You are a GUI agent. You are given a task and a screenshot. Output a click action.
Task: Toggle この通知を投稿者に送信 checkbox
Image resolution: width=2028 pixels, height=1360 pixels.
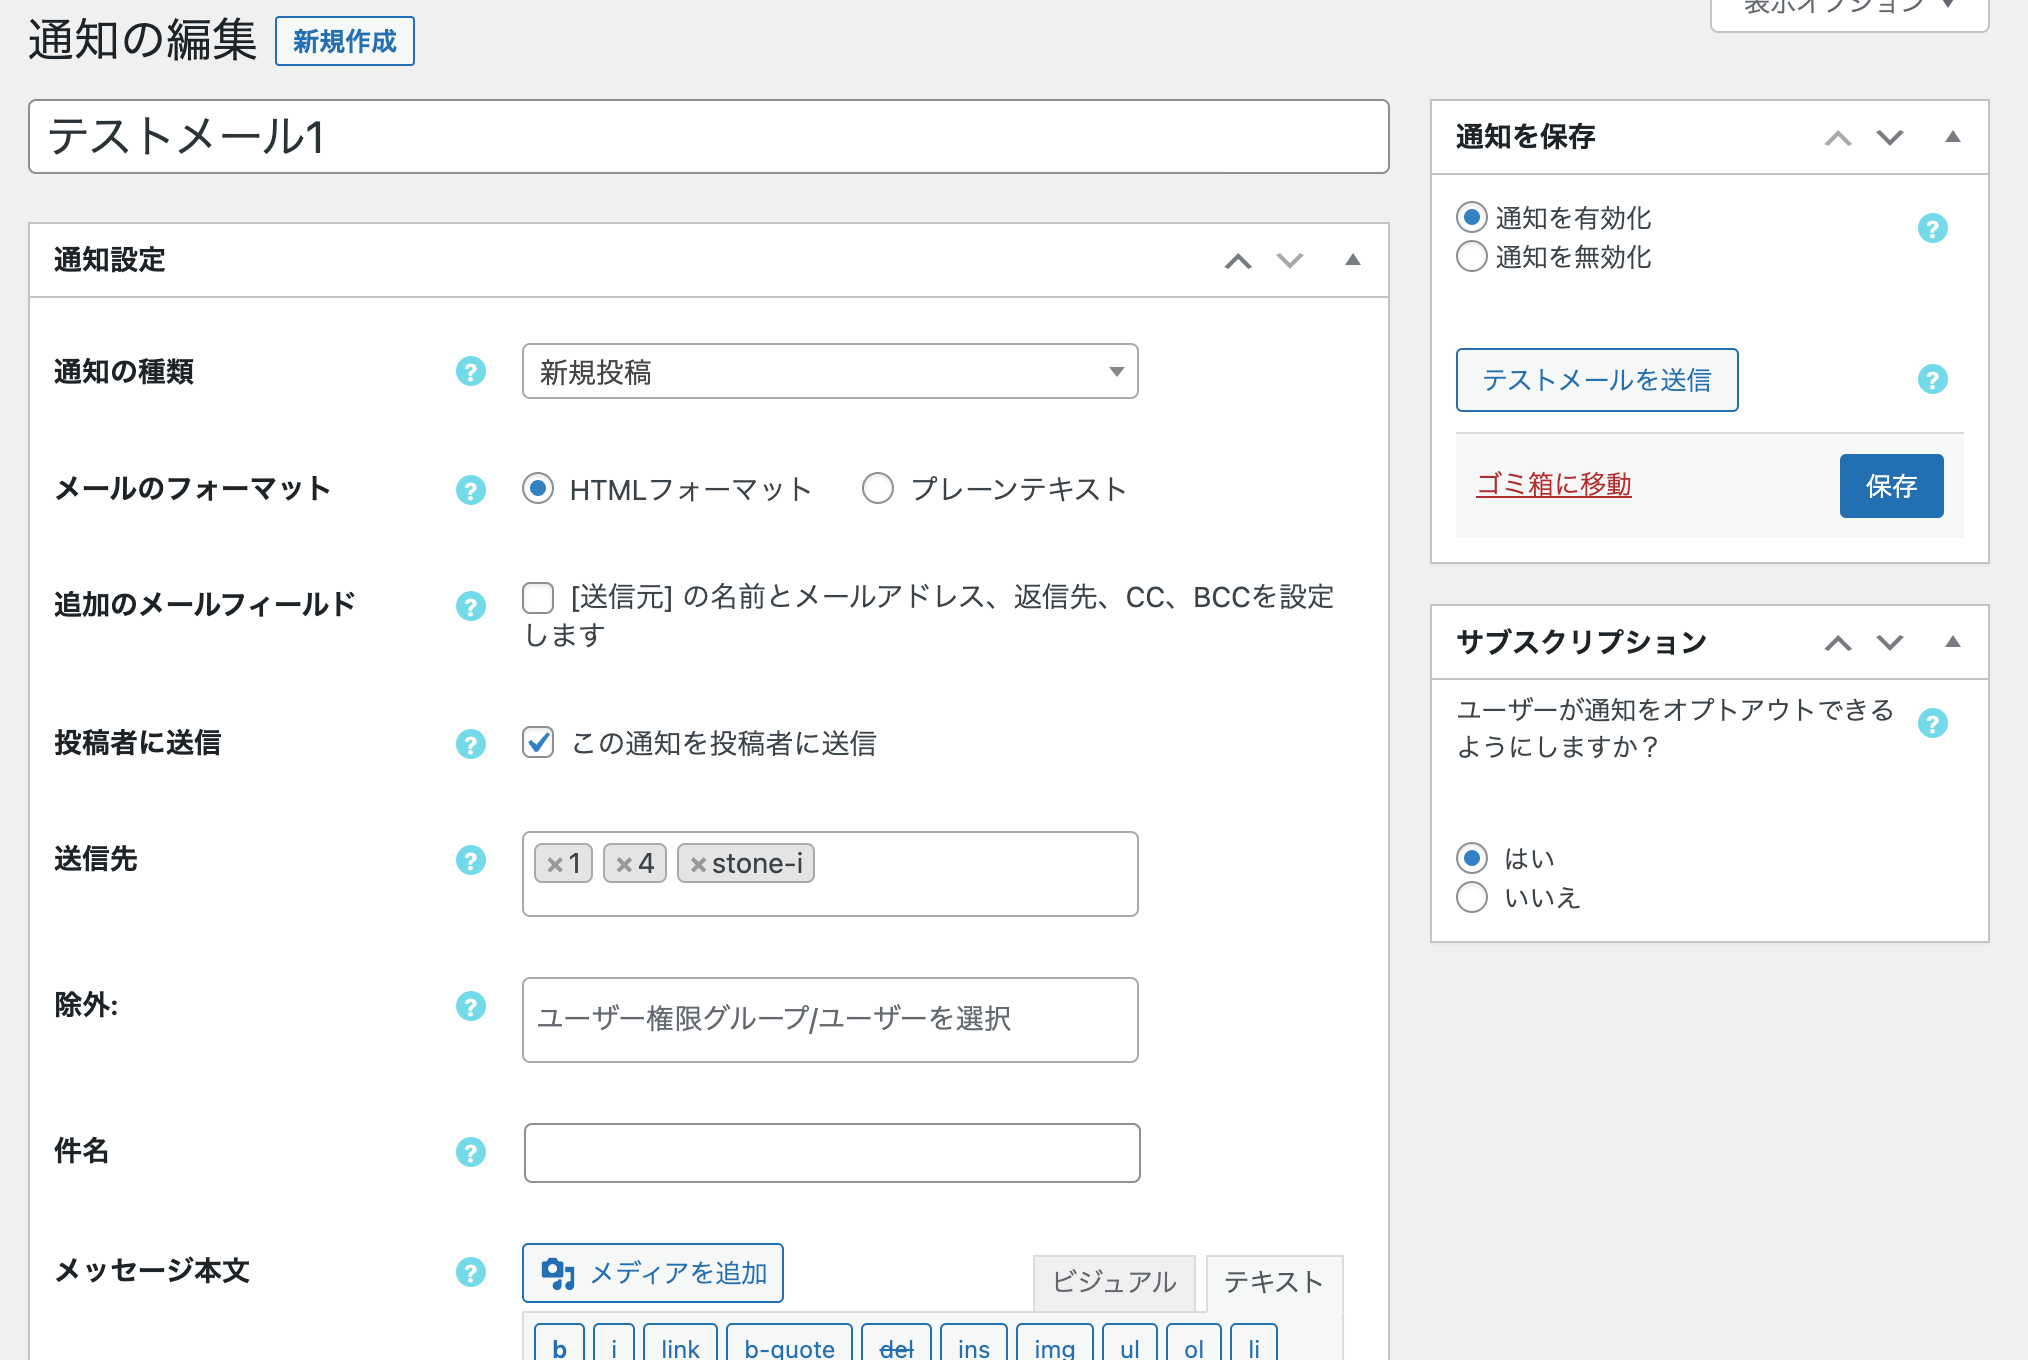(x=538, y=743)
